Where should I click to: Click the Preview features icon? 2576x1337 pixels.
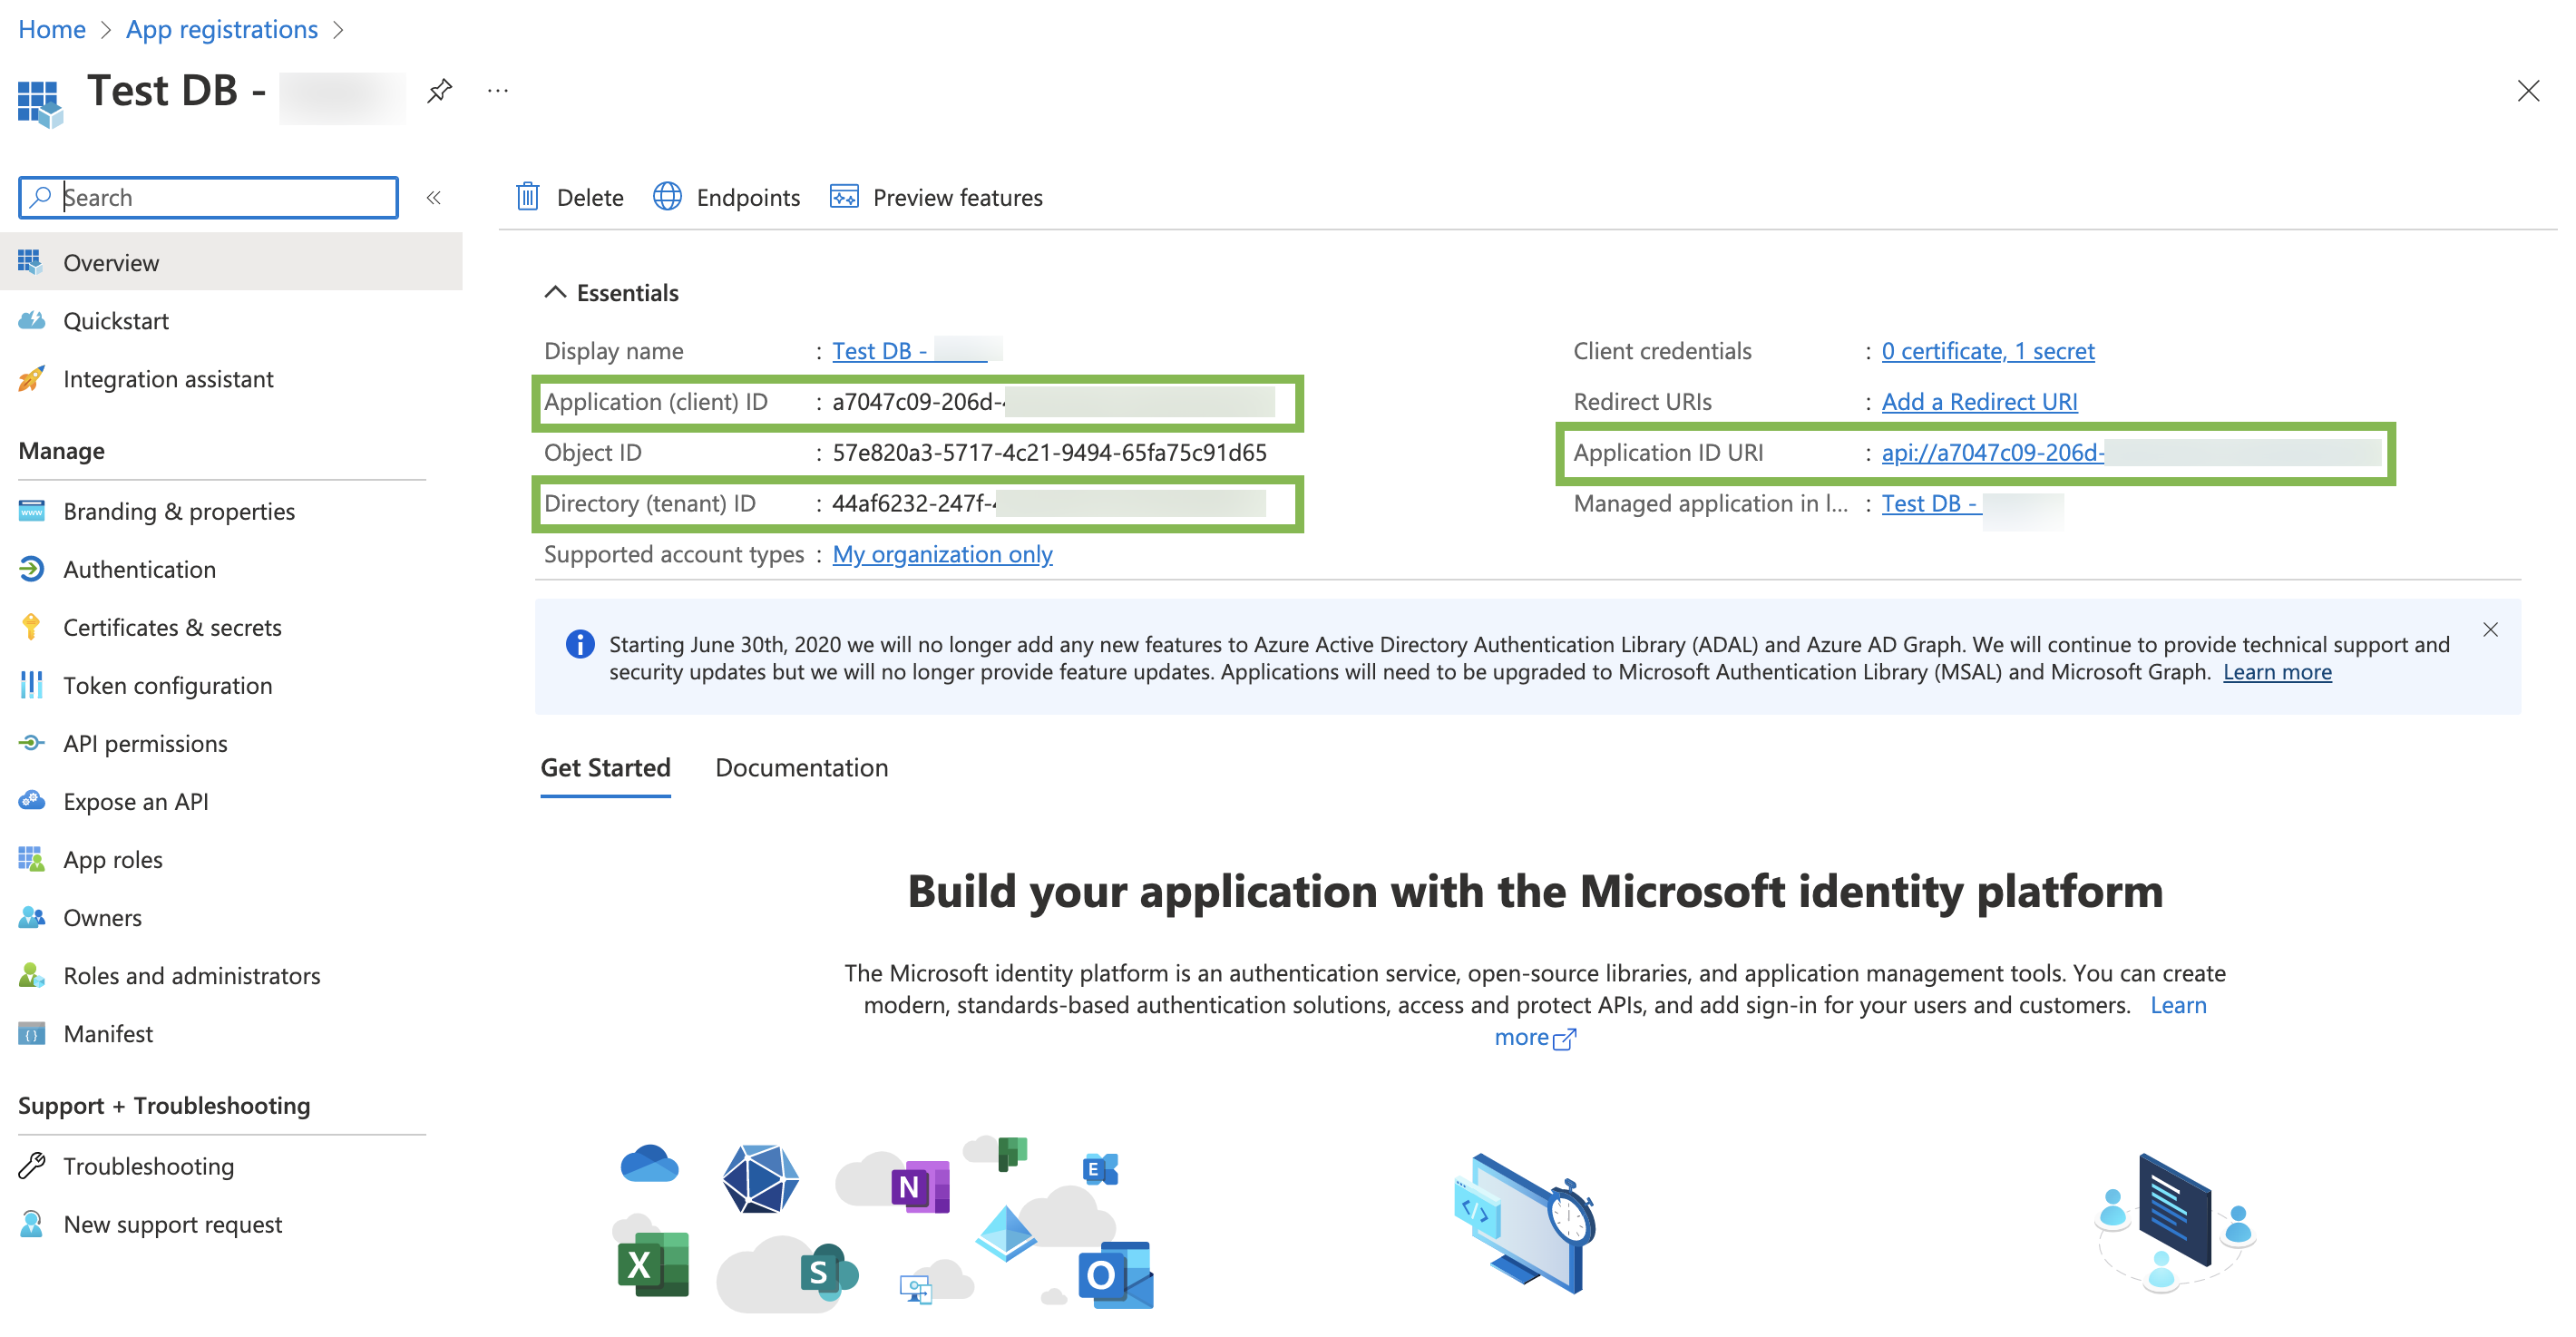coord(844,196)
